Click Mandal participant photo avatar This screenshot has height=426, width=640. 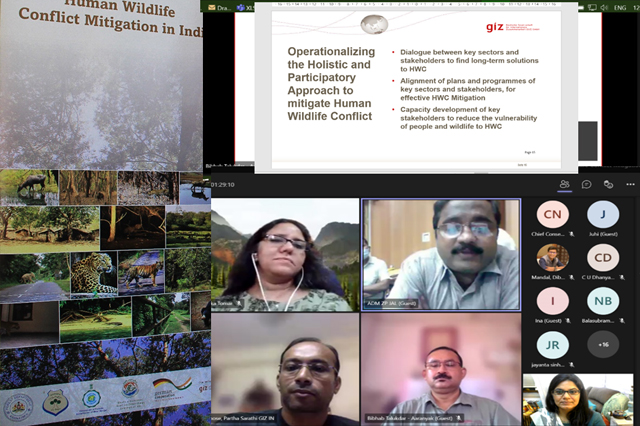click(x=552, y=257)
